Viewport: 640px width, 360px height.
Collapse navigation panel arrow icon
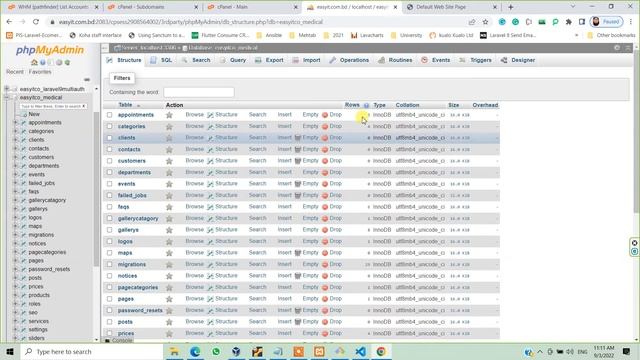(105, 48)
